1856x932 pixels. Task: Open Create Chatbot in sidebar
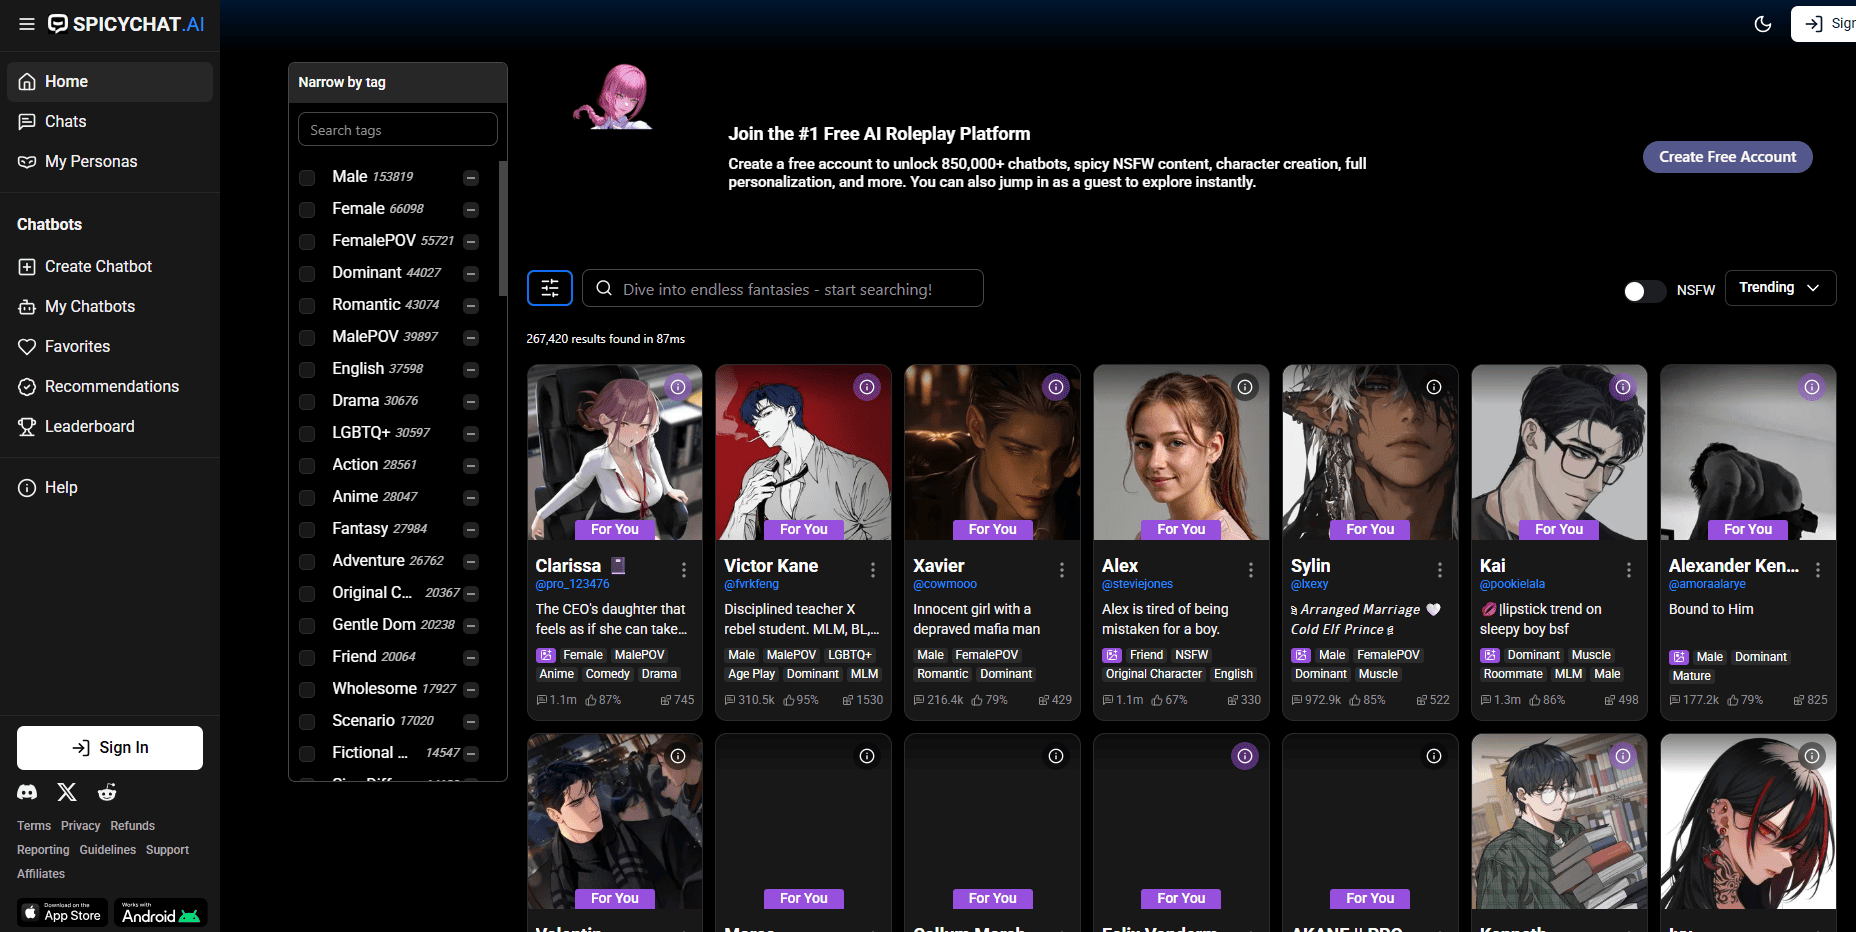[110, 267]
